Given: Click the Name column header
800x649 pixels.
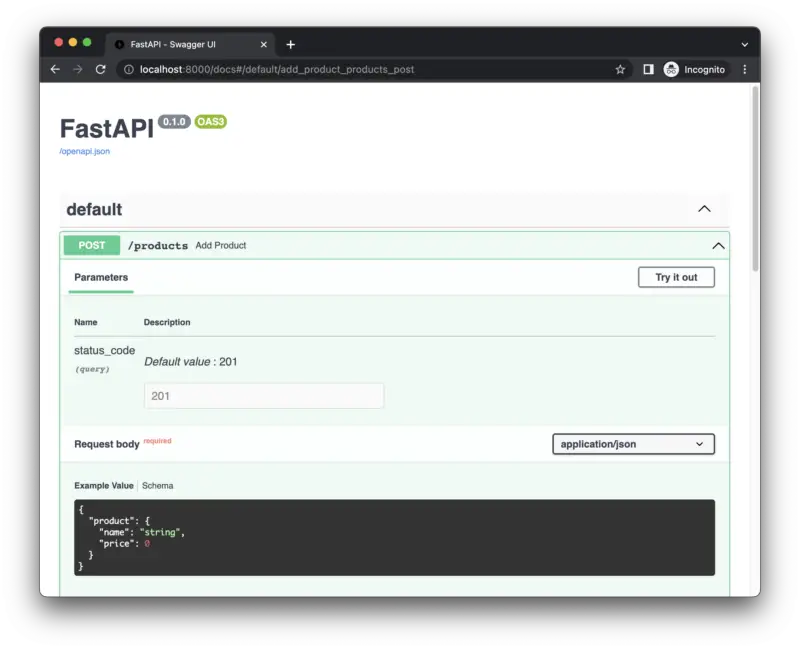Looking at the screenshot, I should coord(86,322).
